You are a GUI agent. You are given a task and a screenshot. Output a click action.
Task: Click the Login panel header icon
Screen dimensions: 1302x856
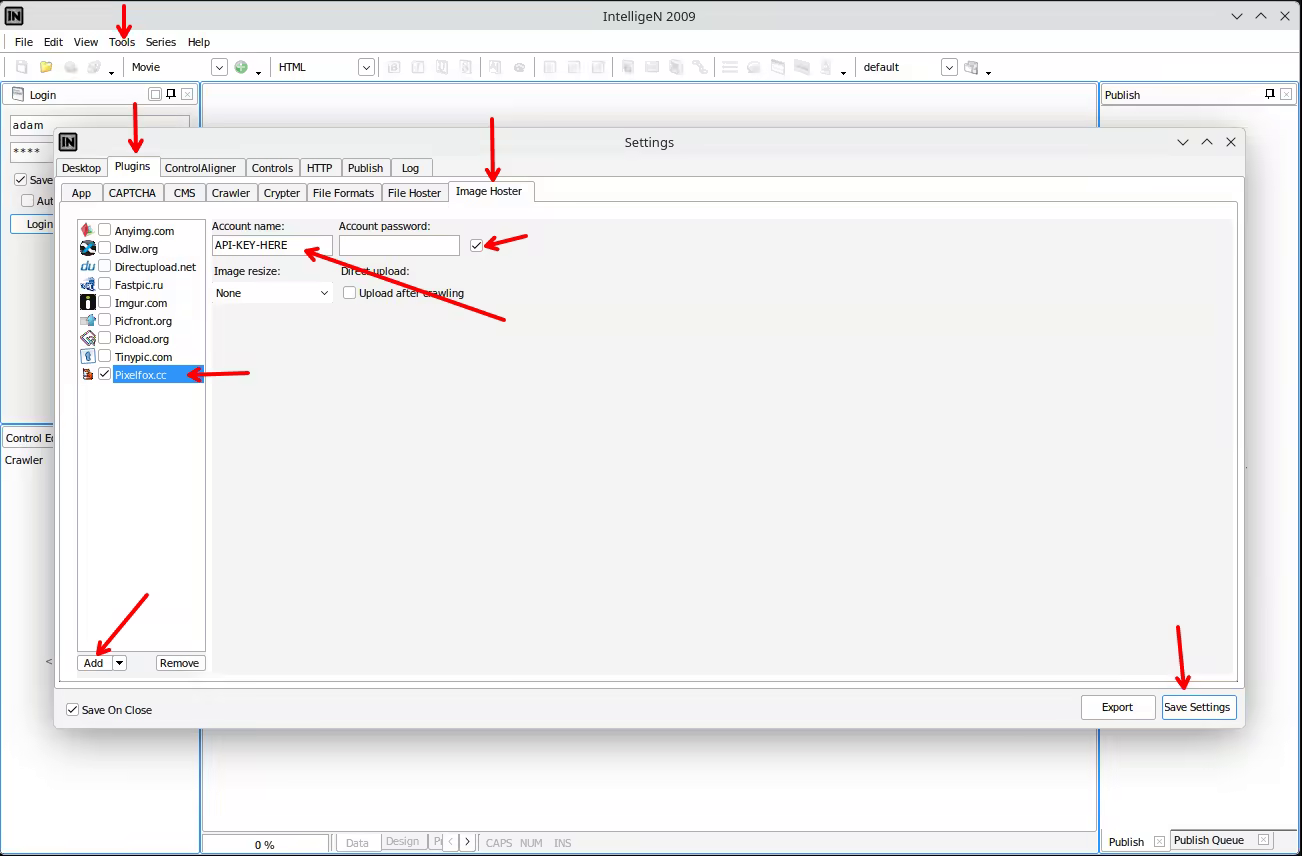tap(18, 94)
